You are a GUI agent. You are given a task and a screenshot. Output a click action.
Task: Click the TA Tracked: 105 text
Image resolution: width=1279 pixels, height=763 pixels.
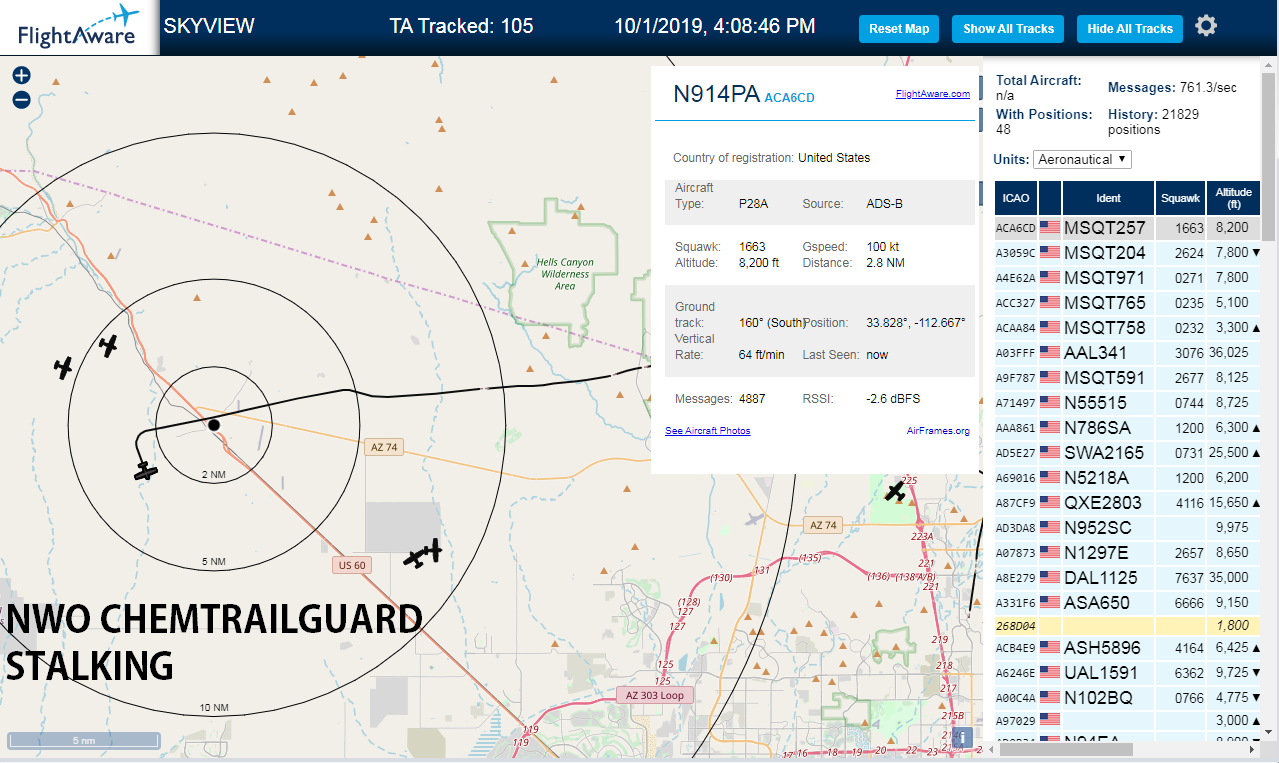(461, 26)
